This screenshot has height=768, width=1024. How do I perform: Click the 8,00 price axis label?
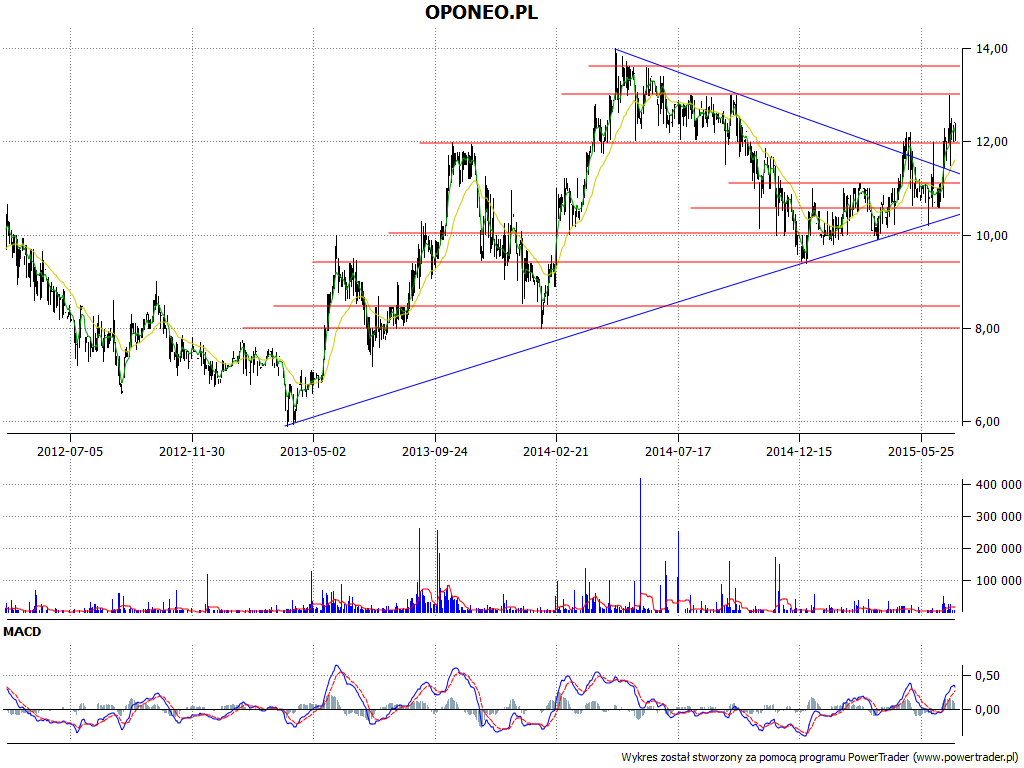[x=988, y=328]
